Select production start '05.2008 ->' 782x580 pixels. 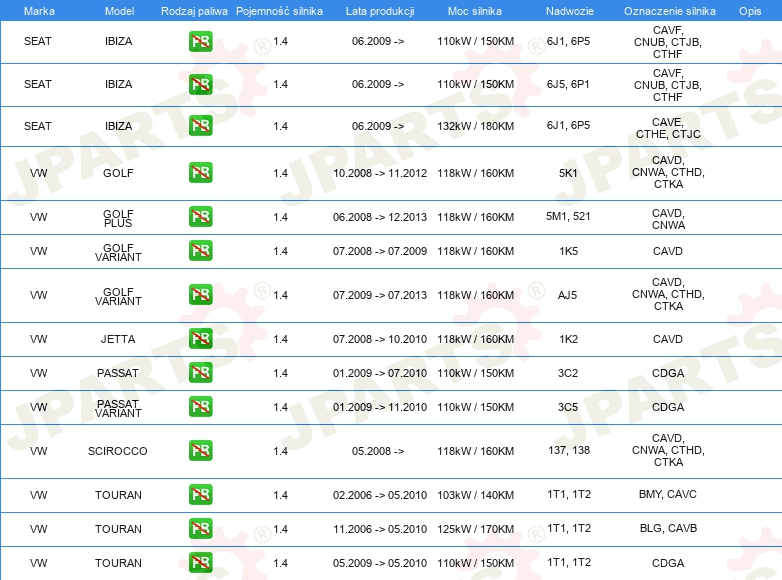(378, 451)
